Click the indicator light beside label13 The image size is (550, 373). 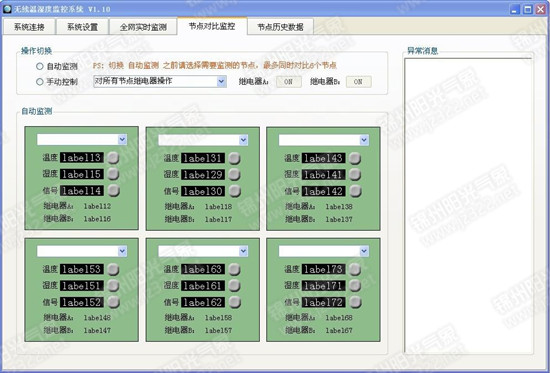coord(113,158)
